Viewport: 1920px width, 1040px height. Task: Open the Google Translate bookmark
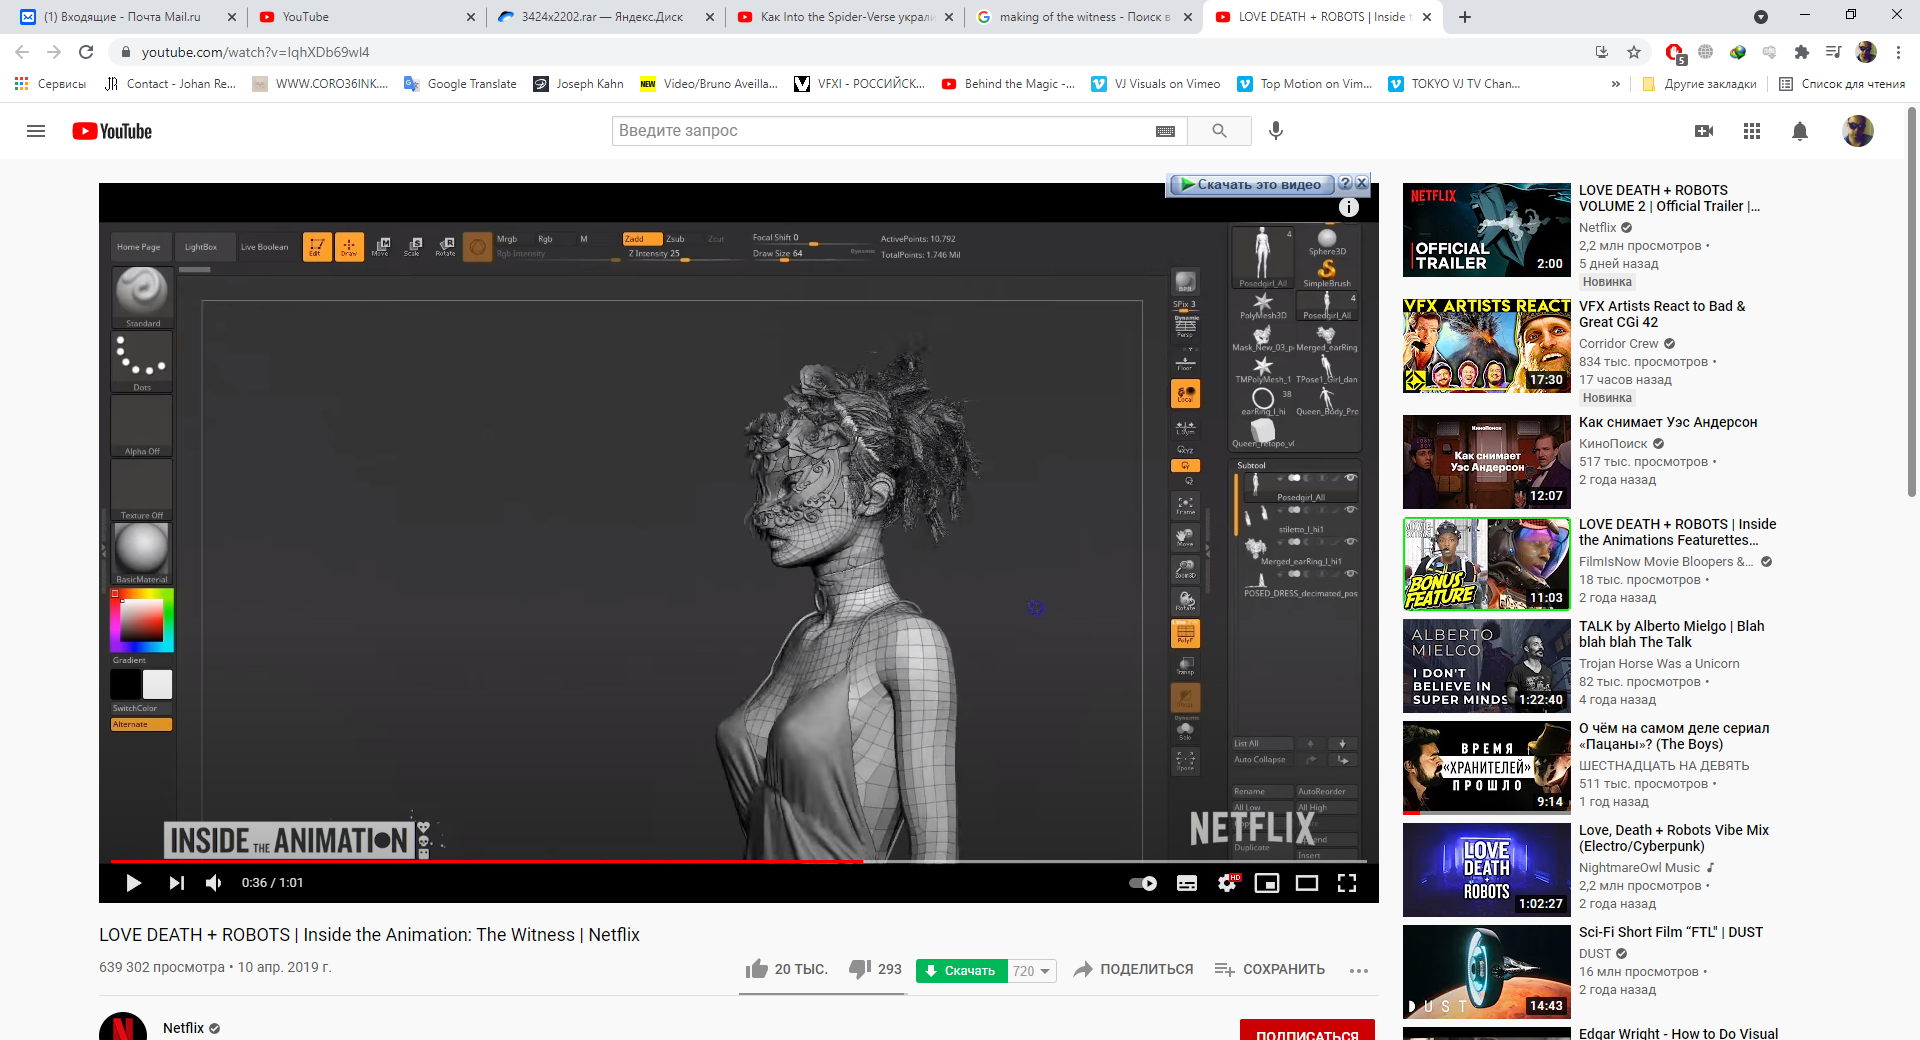coord(461,84)
